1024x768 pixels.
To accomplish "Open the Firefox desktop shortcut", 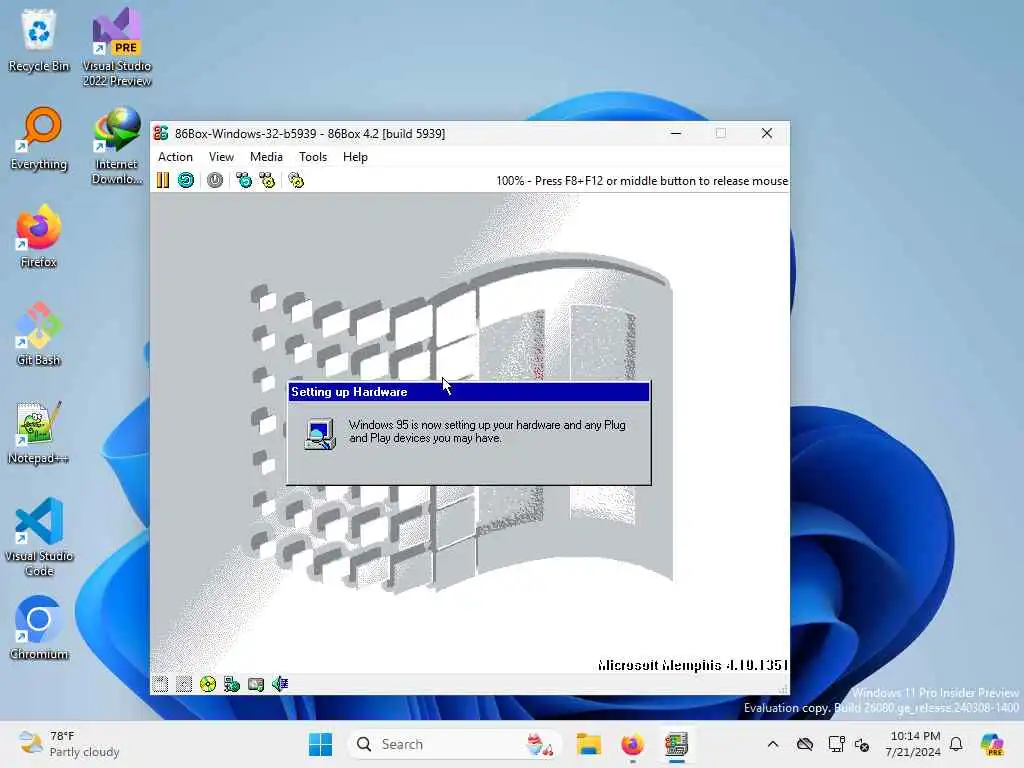I will (39, 236).
